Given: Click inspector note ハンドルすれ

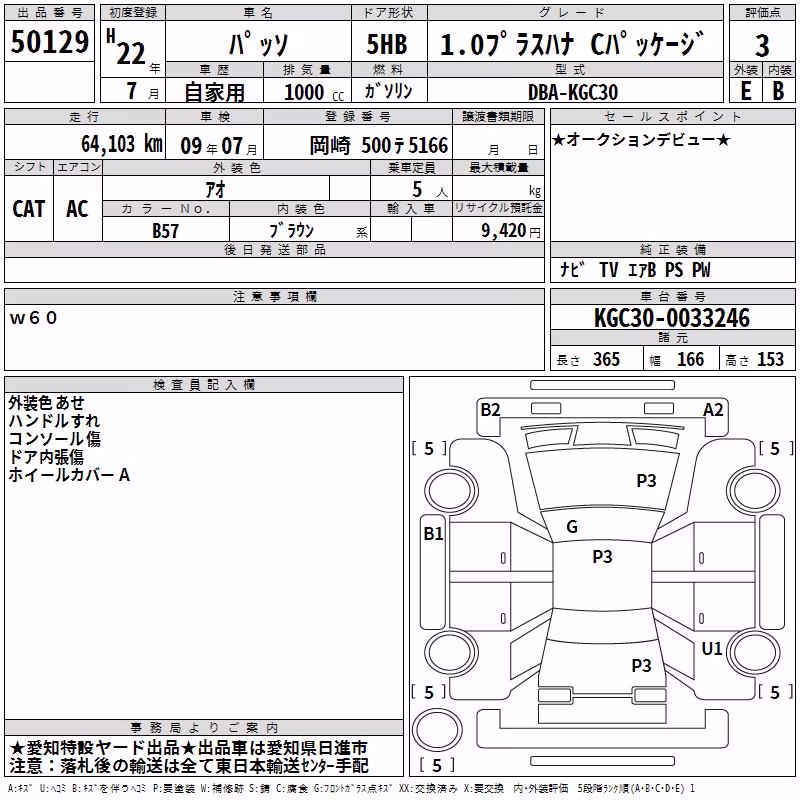Looking at the screenshot, I should point(54,420).
